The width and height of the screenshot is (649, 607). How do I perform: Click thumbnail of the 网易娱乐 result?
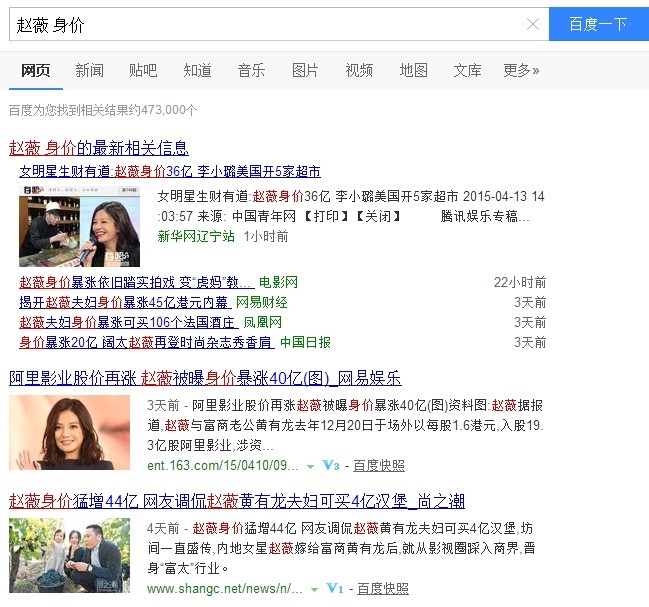point(70,432)
